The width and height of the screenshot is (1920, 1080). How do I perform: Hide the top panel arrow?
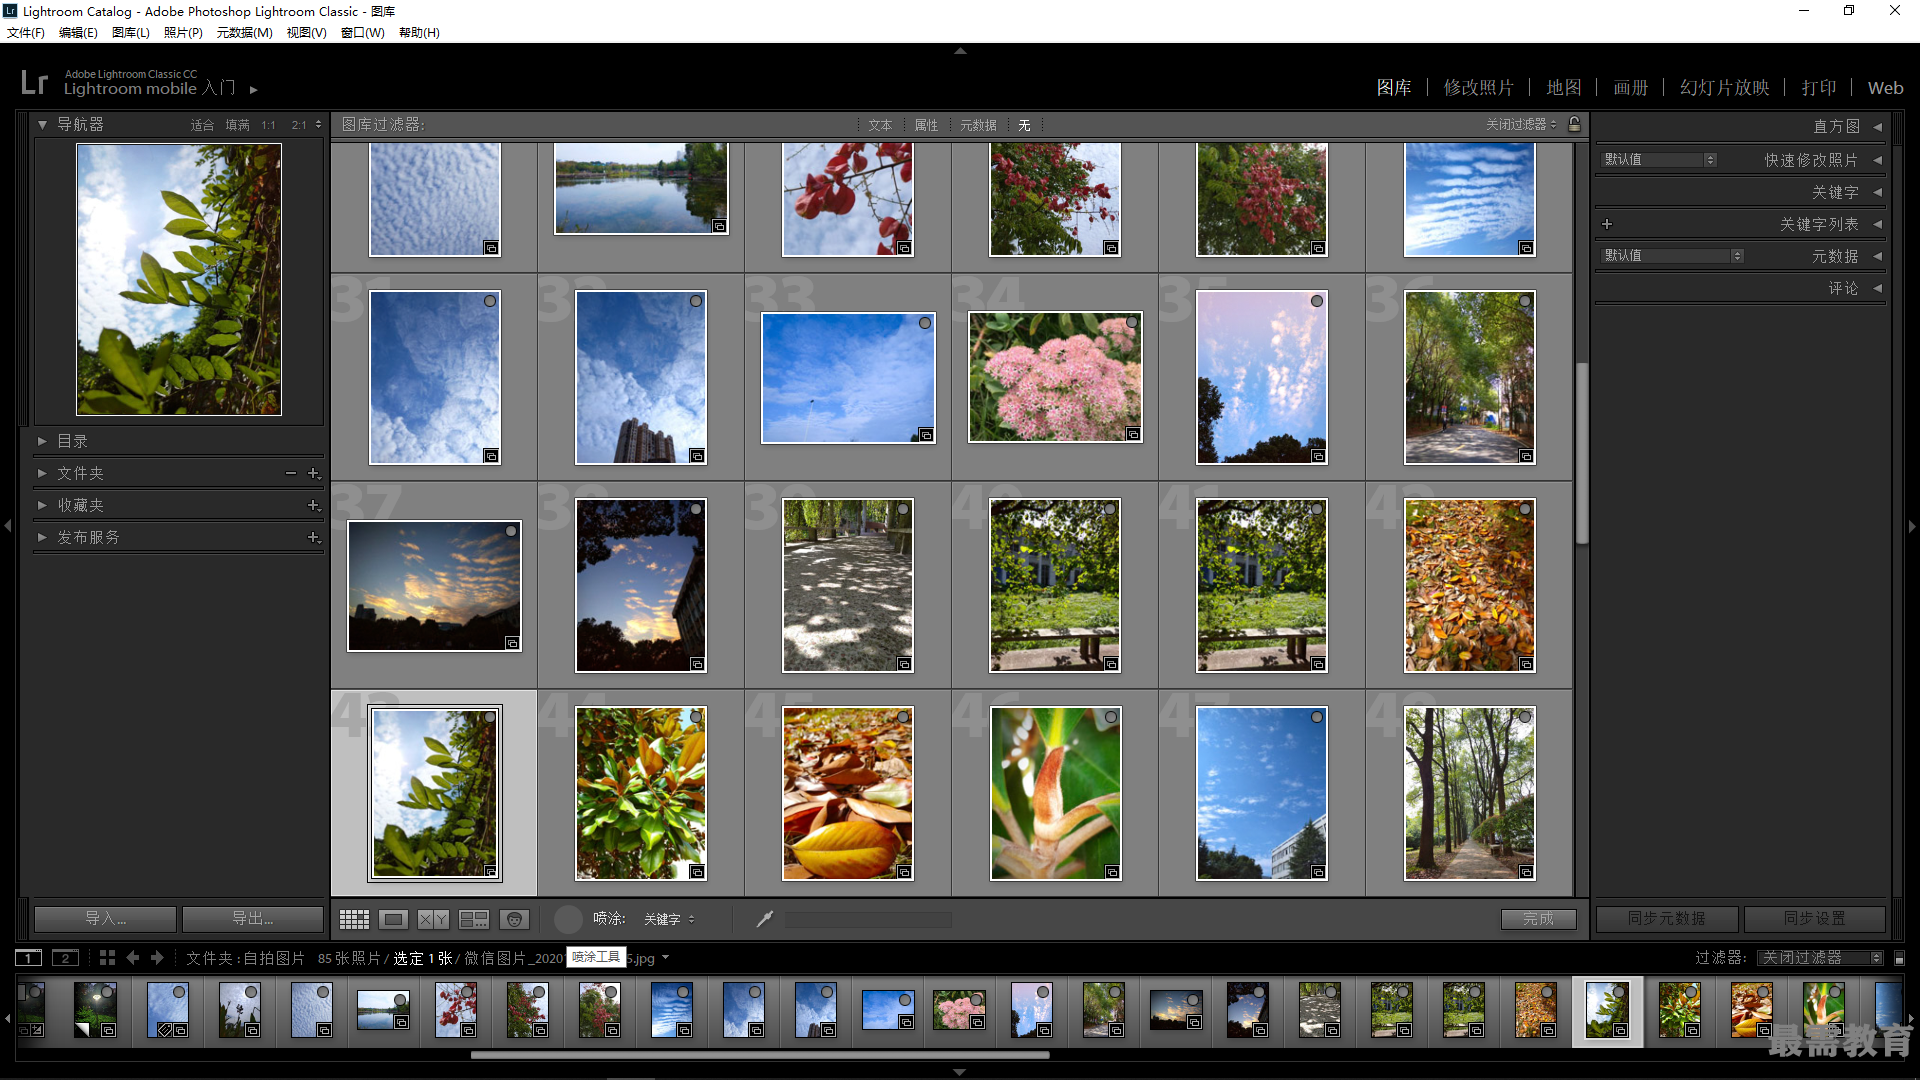point(960,50)
